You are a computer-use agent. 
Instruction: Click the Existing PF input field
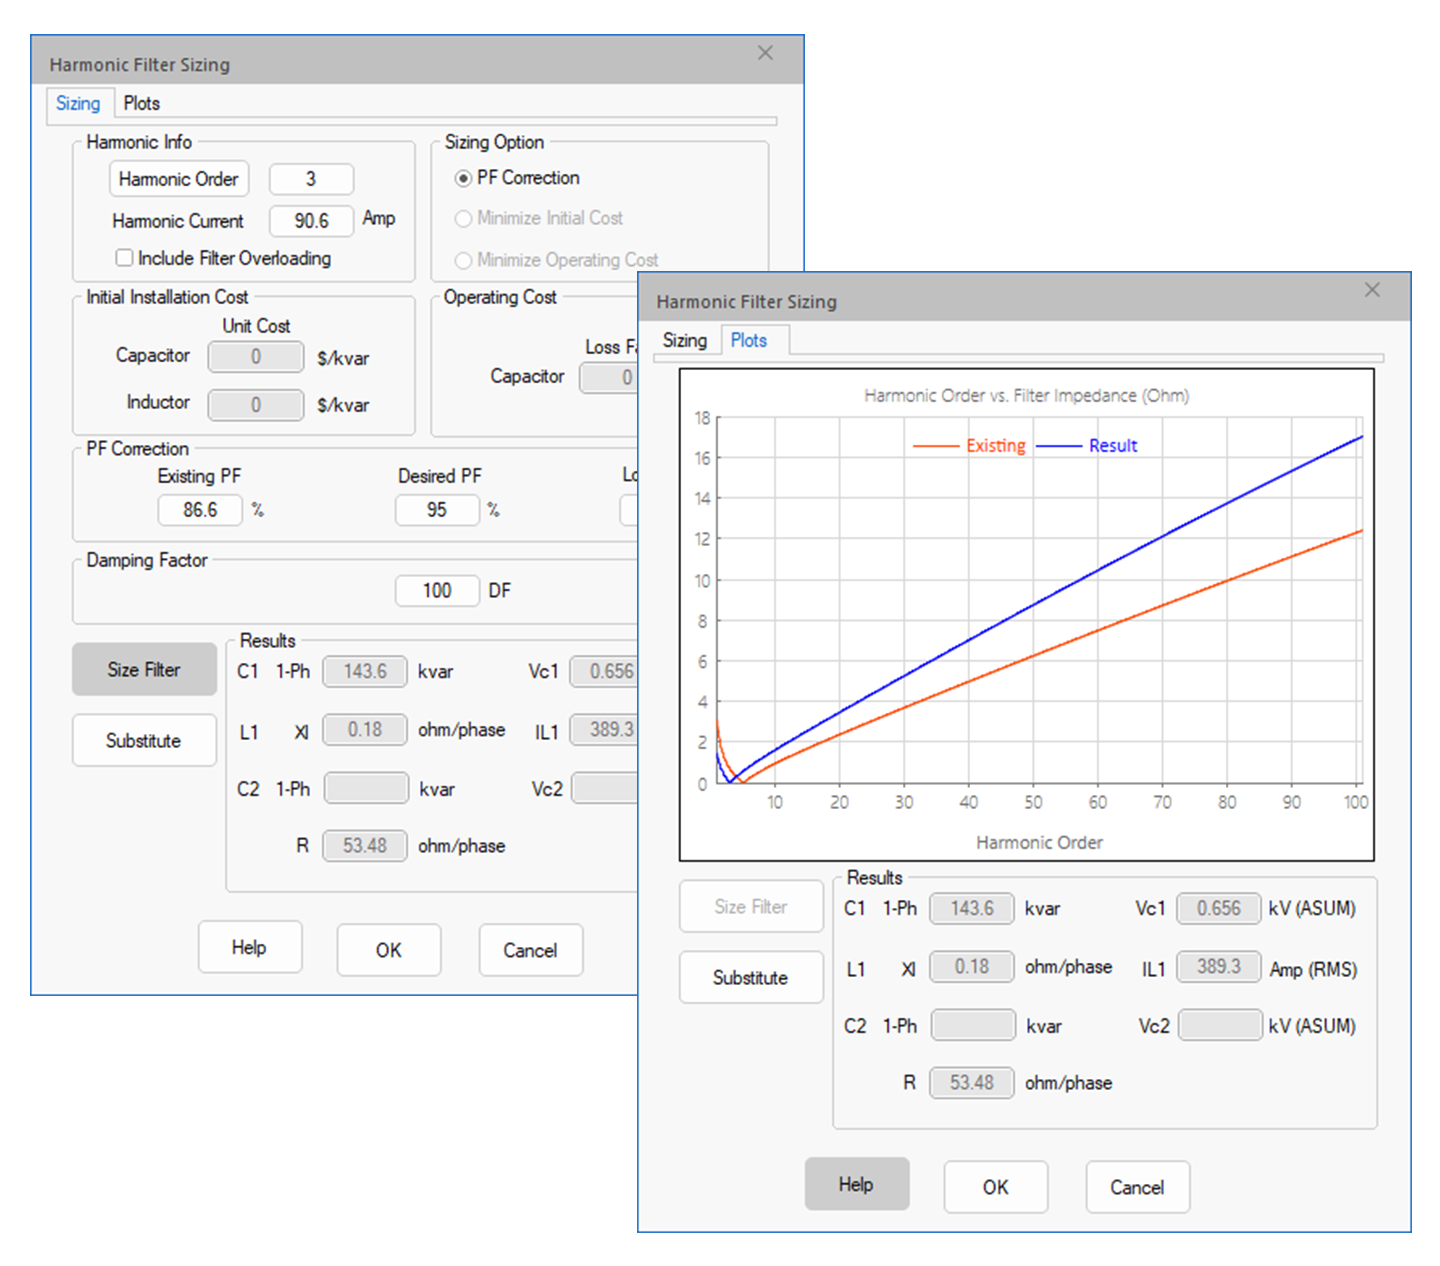coord(200,510)
